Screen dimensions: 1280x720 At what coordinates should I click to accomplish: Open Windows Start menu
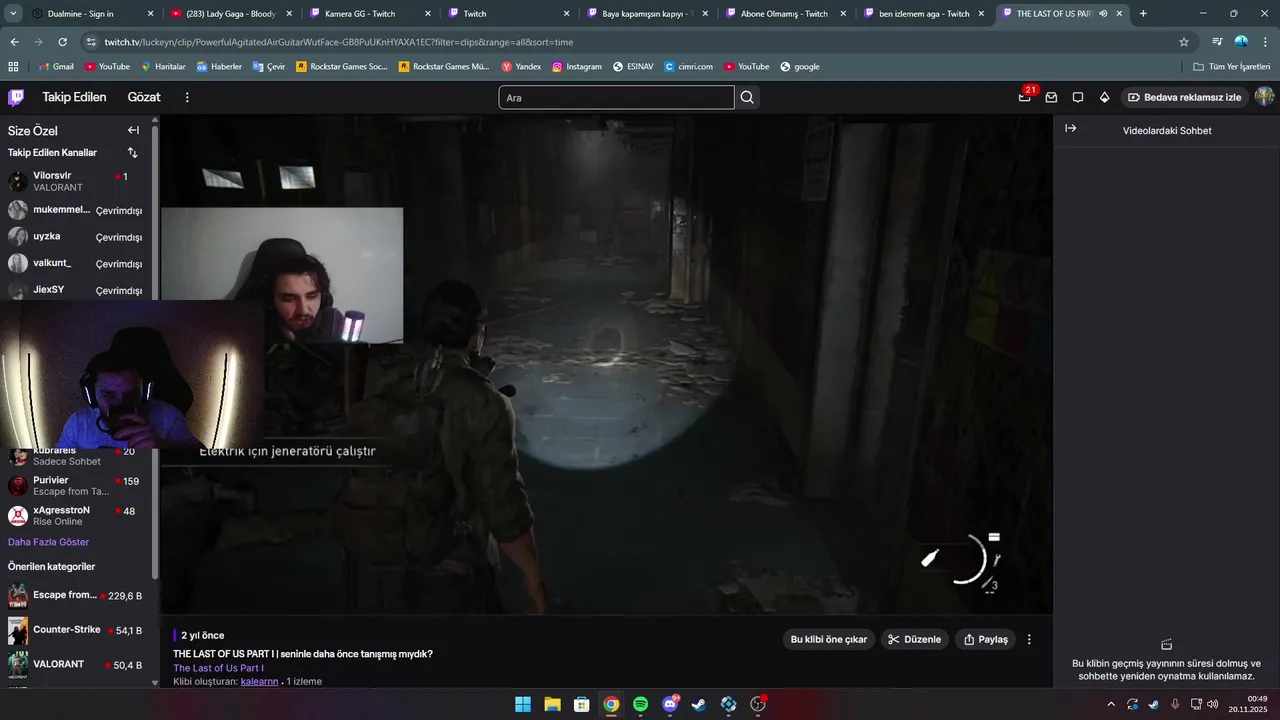click(x=523, y=704)
